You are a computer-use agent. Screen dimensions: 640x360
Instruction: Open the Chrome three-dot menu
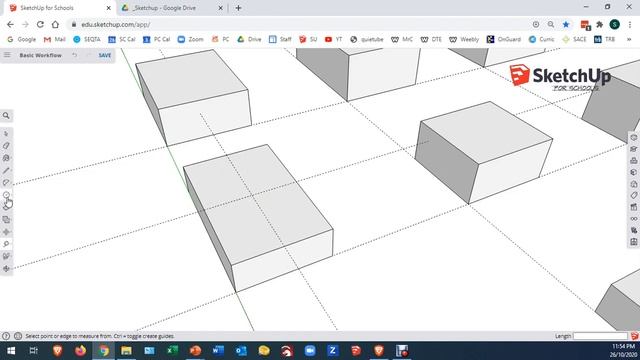click(630, 24)
